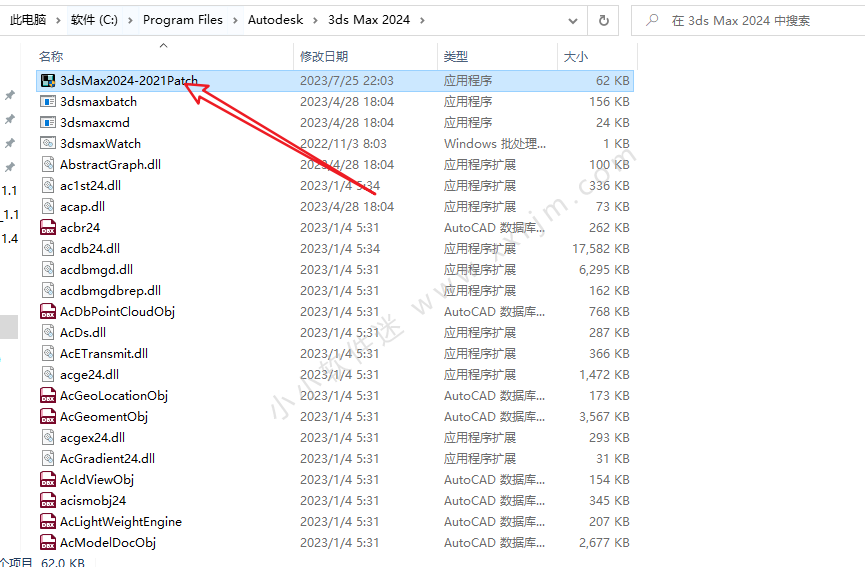Click the AcGeomentObj DBX icon
Screen dimensions: 865x567
48,416
